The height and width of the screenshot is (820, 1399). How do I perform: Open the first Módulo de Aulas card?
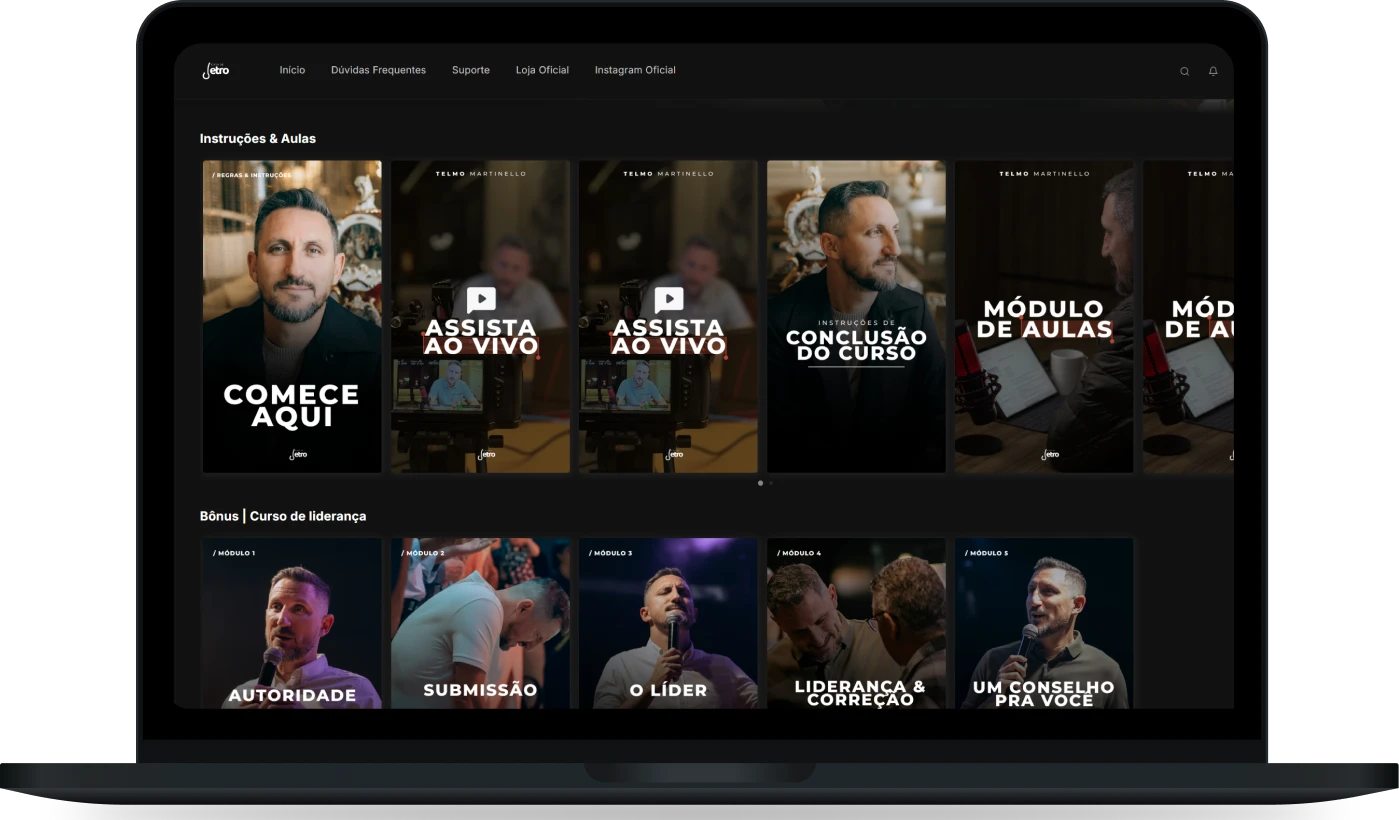coord(1044,316)
